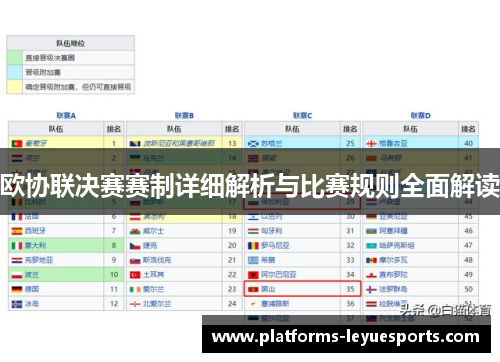Click the Albania flag icon
This screenshot has height=362, width=500.
pos(253,275)
